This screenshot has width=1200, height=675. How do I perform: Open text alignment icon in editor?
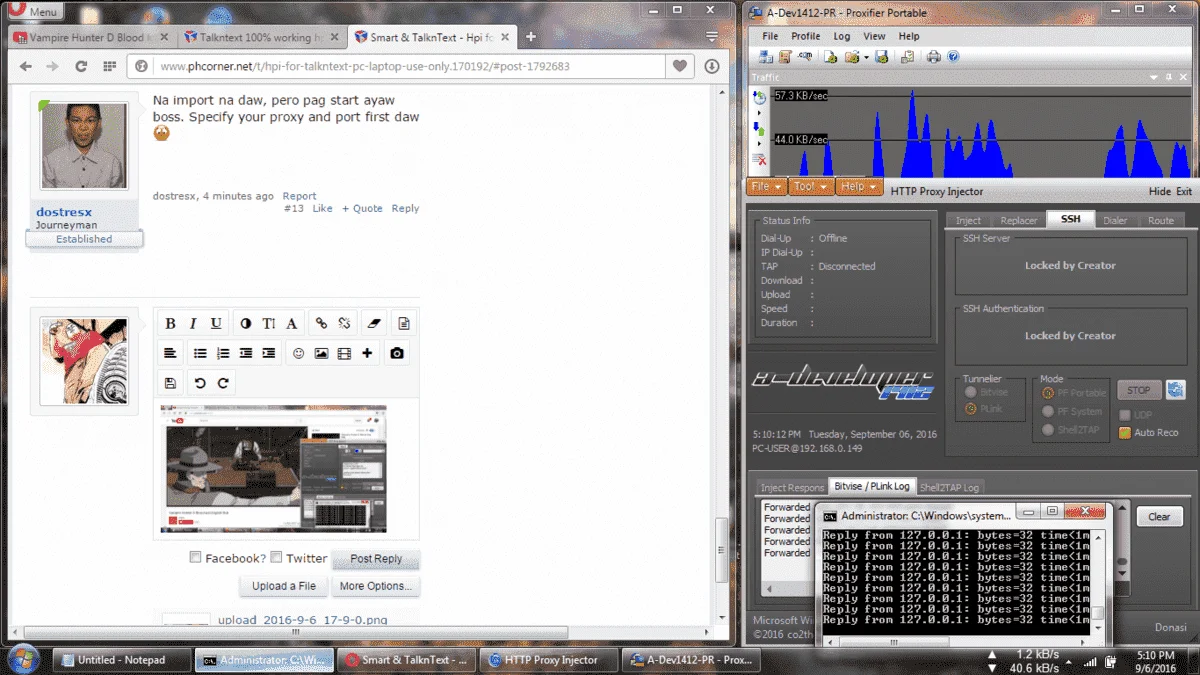[170, 353]
